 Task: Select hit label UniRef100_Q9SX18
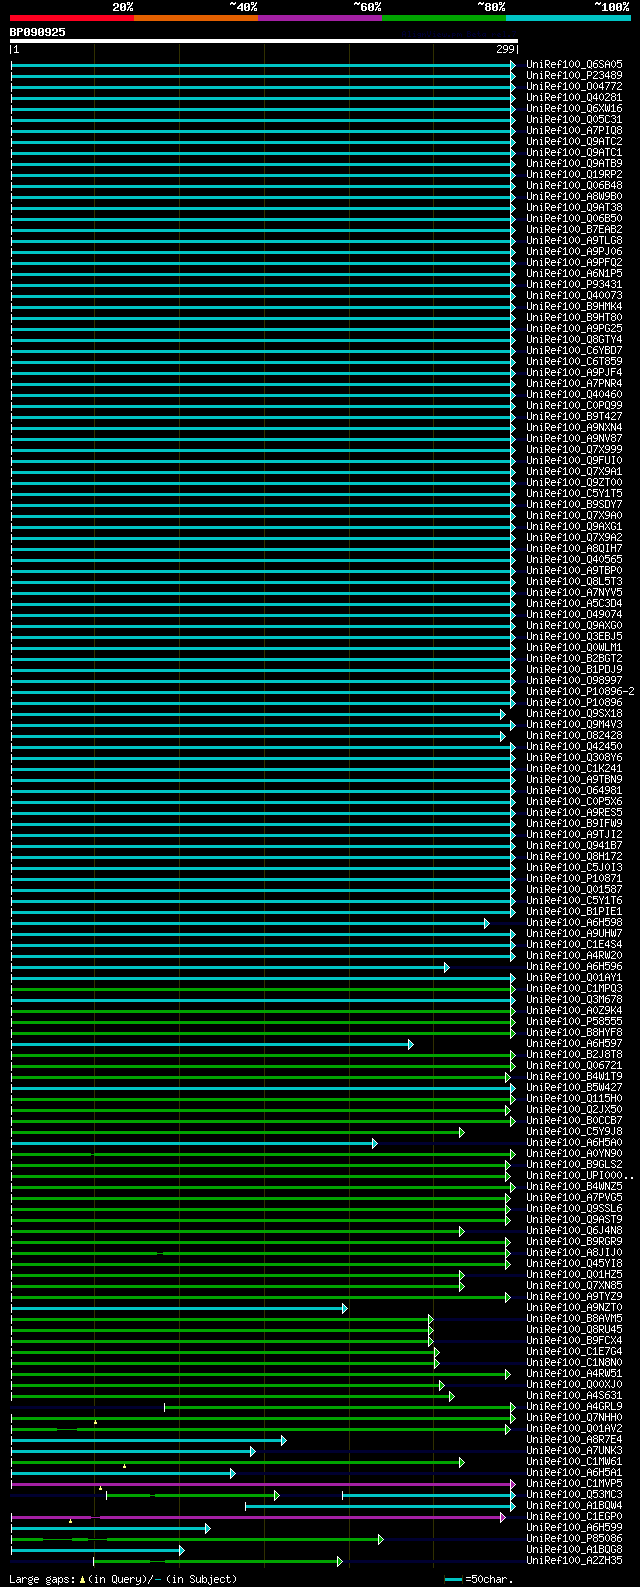click(574, 713)
